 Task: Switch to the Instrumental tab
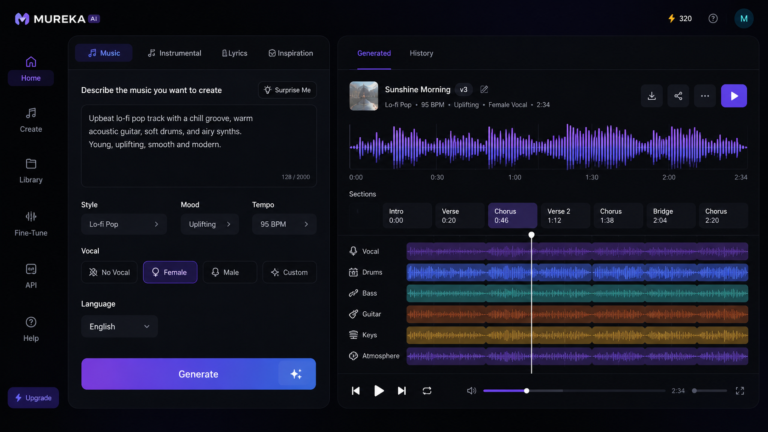[x=174, y=53]
